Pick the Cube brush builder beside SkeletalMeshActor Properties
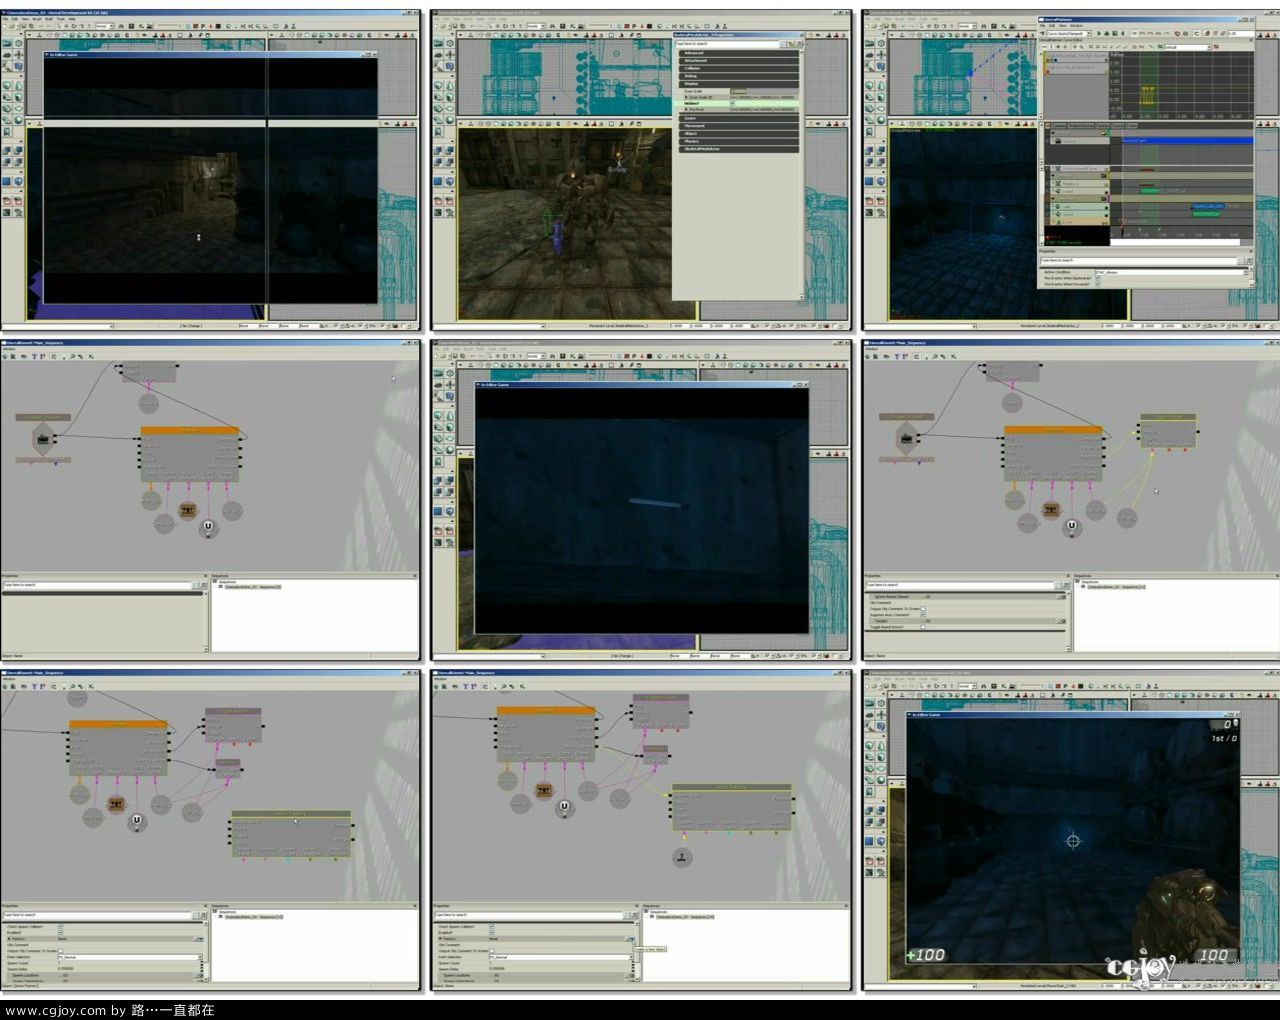Screen dimensions: 1280x1020 tap(438, 85)
